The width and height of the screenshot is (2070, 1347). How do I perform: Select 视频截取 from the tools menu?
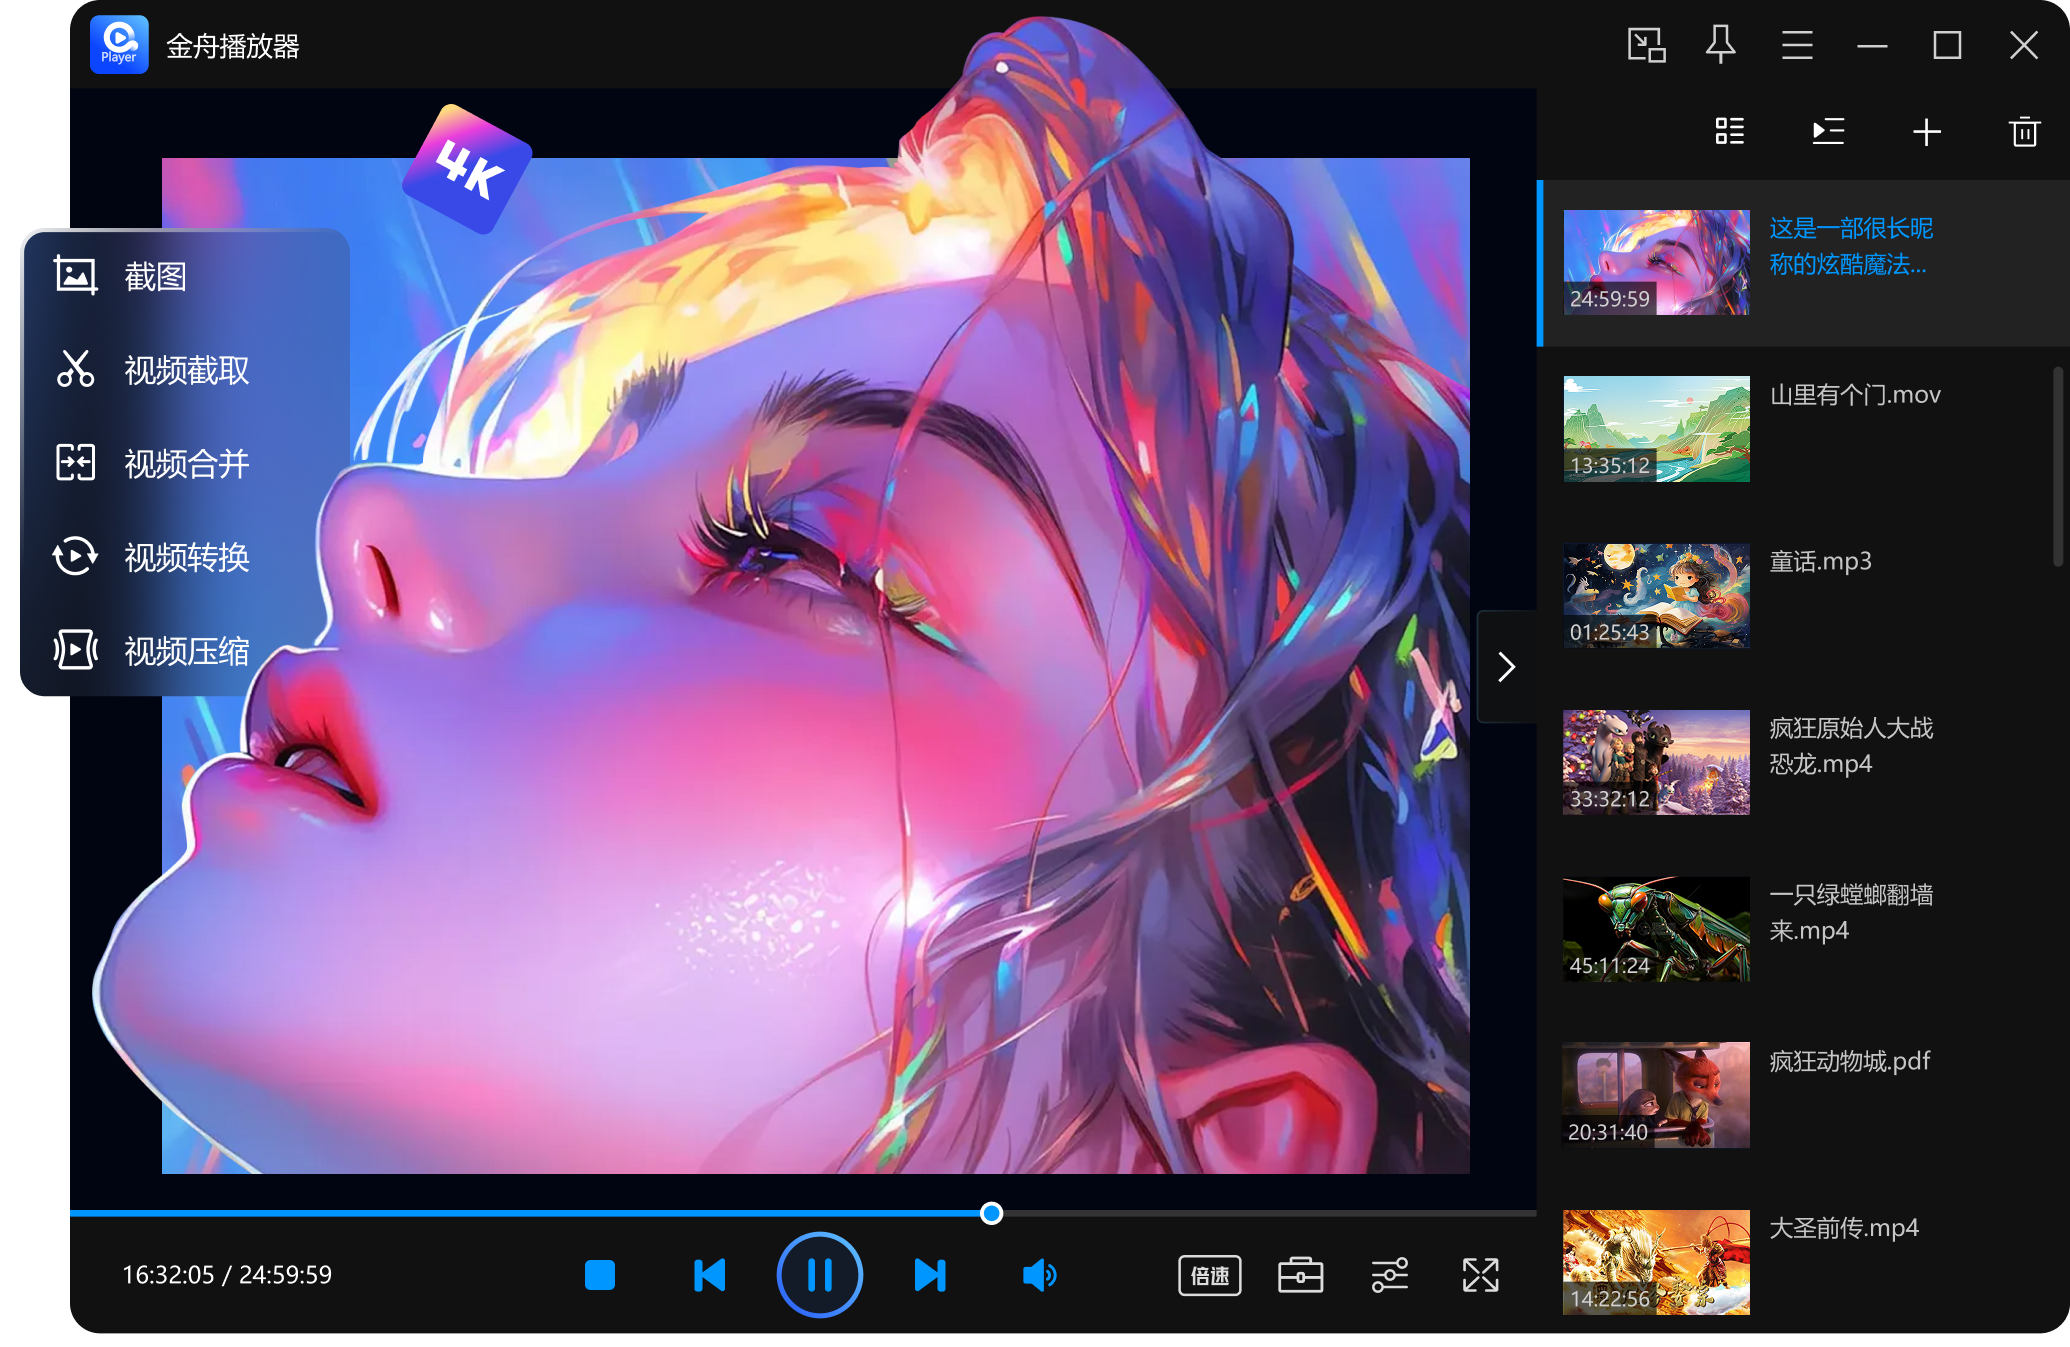coord(186,371)
